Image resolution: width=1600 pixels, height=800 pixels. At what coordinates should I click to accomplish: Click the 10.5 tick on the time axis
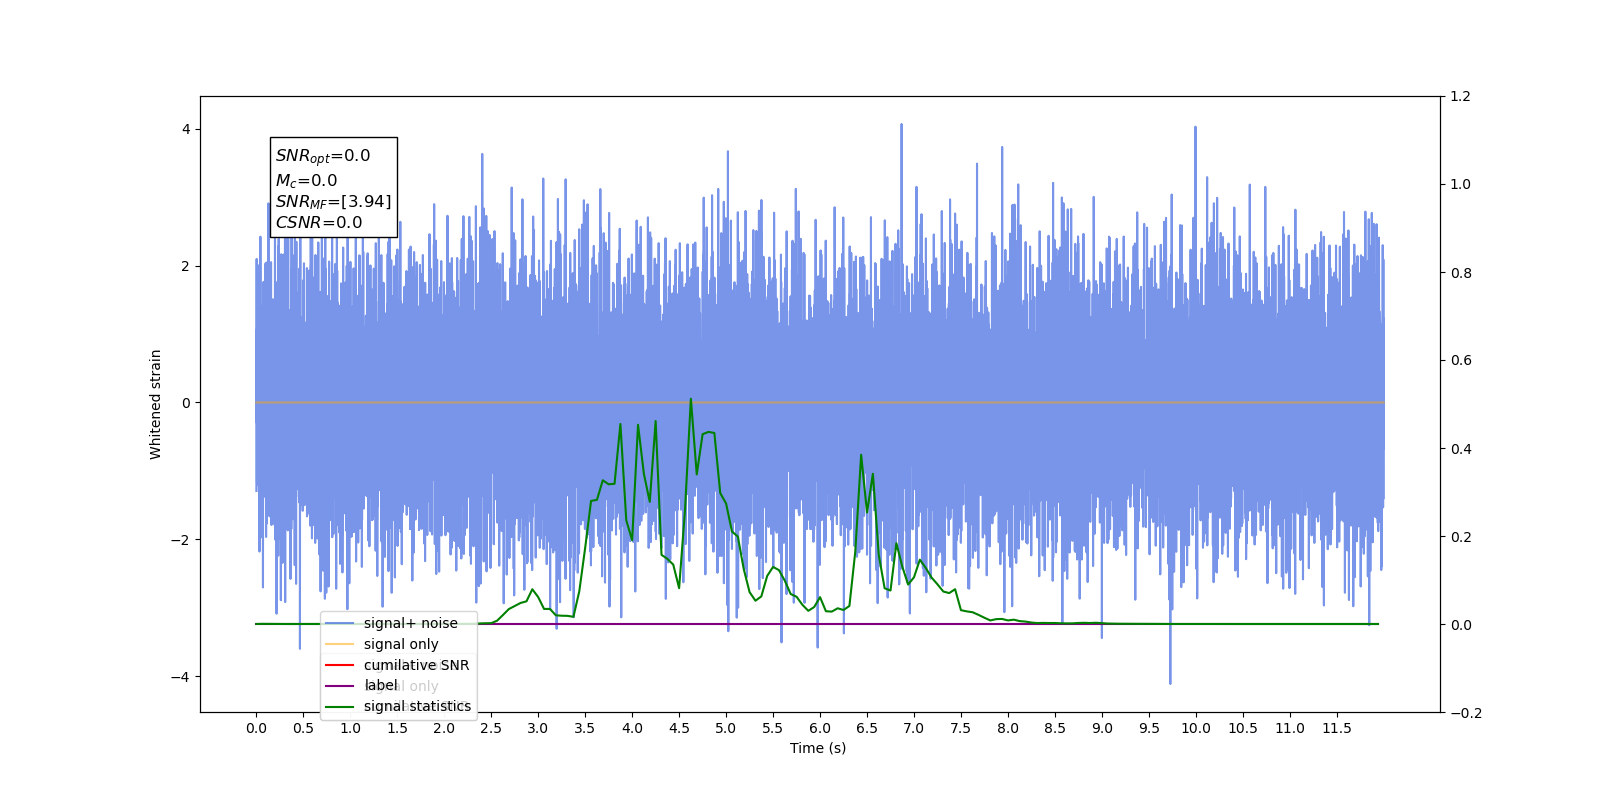click(x=1243, y=728)
